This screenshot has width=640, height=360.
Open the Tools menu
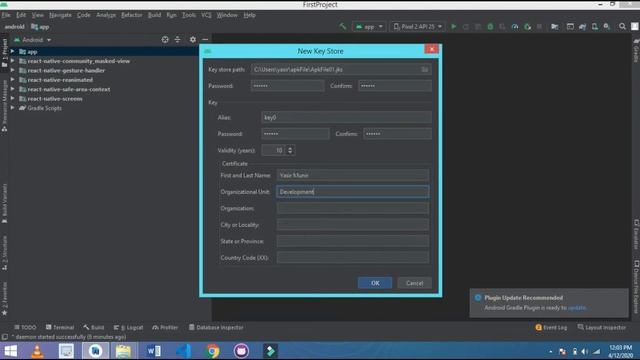point(189,15)
